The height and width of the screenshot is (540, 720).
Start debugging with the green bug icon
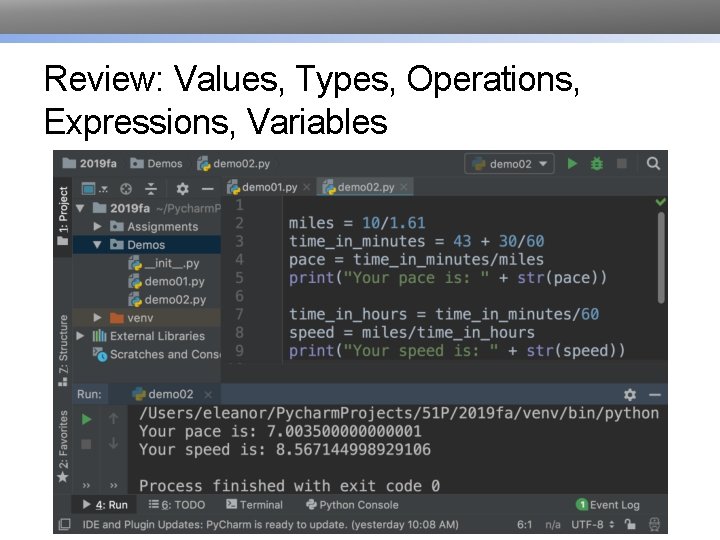pos(597,164)
